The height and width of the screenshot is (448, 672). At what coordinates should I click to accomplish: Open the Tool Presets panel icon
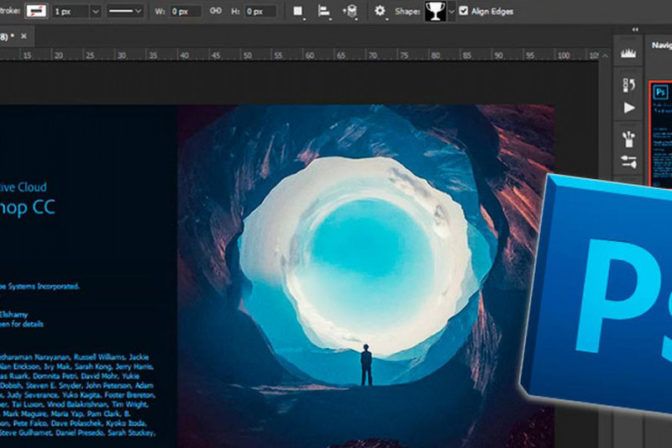tap(629, 161)
